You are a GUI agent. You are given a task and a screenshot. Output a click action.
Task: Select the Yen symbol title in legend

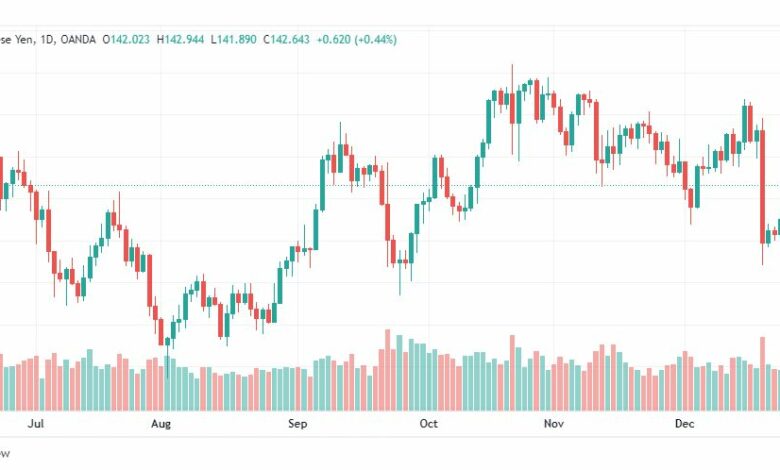pos(17,40)
